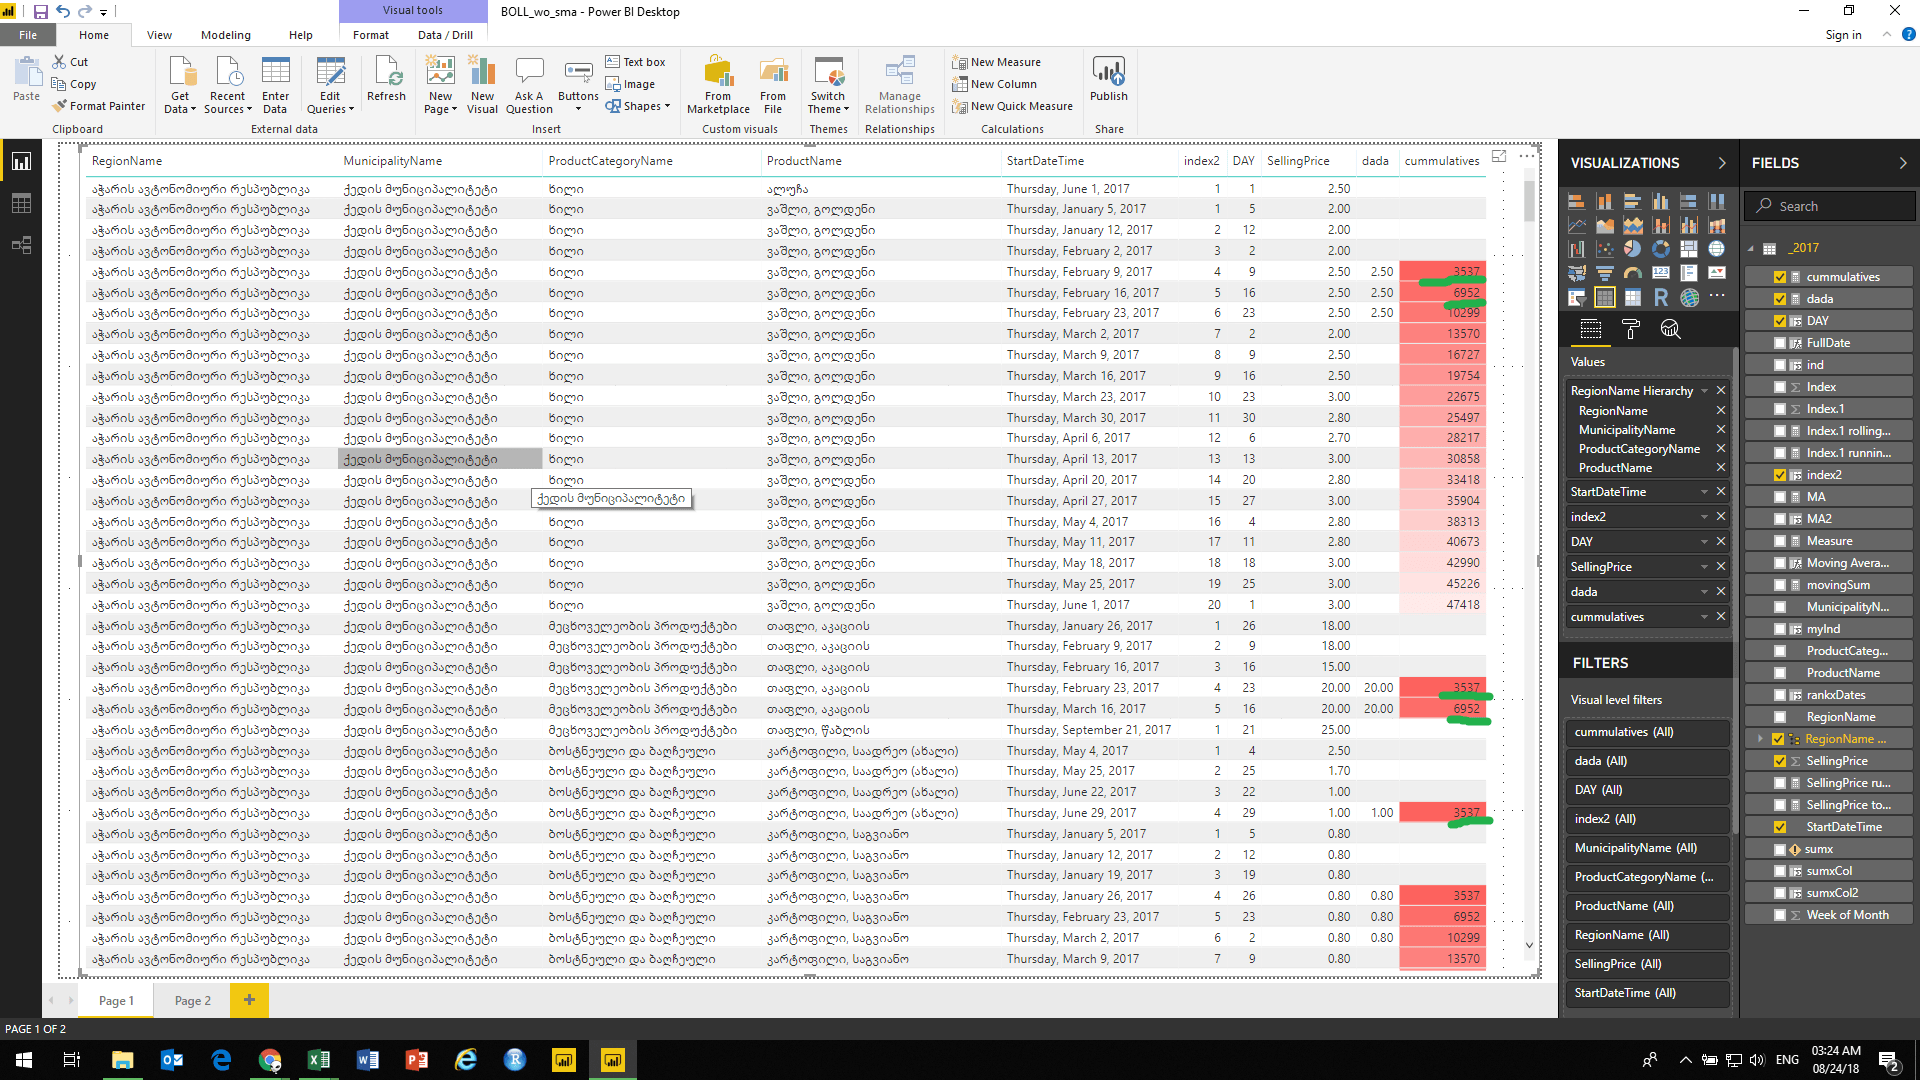Image resolution: width=1920 pixels, height=1080 pixels.
Task: Select the pie chart visual
Action: [x=1633, y=249]
